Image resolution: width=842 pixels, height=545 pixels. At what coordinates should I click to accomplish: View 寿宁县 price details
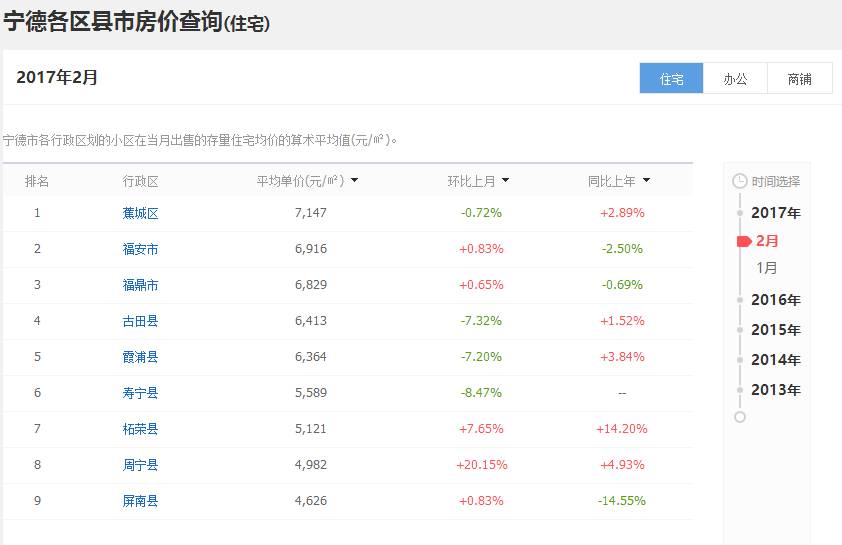click(x=140, y=393)
